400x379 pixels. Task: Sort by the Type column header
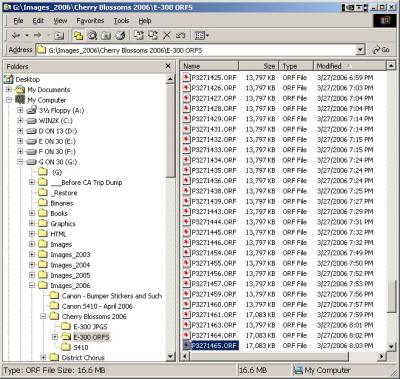(x=296, y=66)
